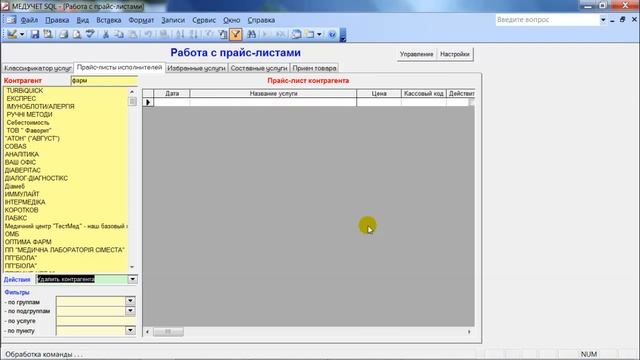The height and width of the screenshot is (360, 640).
Task: Open the Вставка menu
Action: (109, 20)
